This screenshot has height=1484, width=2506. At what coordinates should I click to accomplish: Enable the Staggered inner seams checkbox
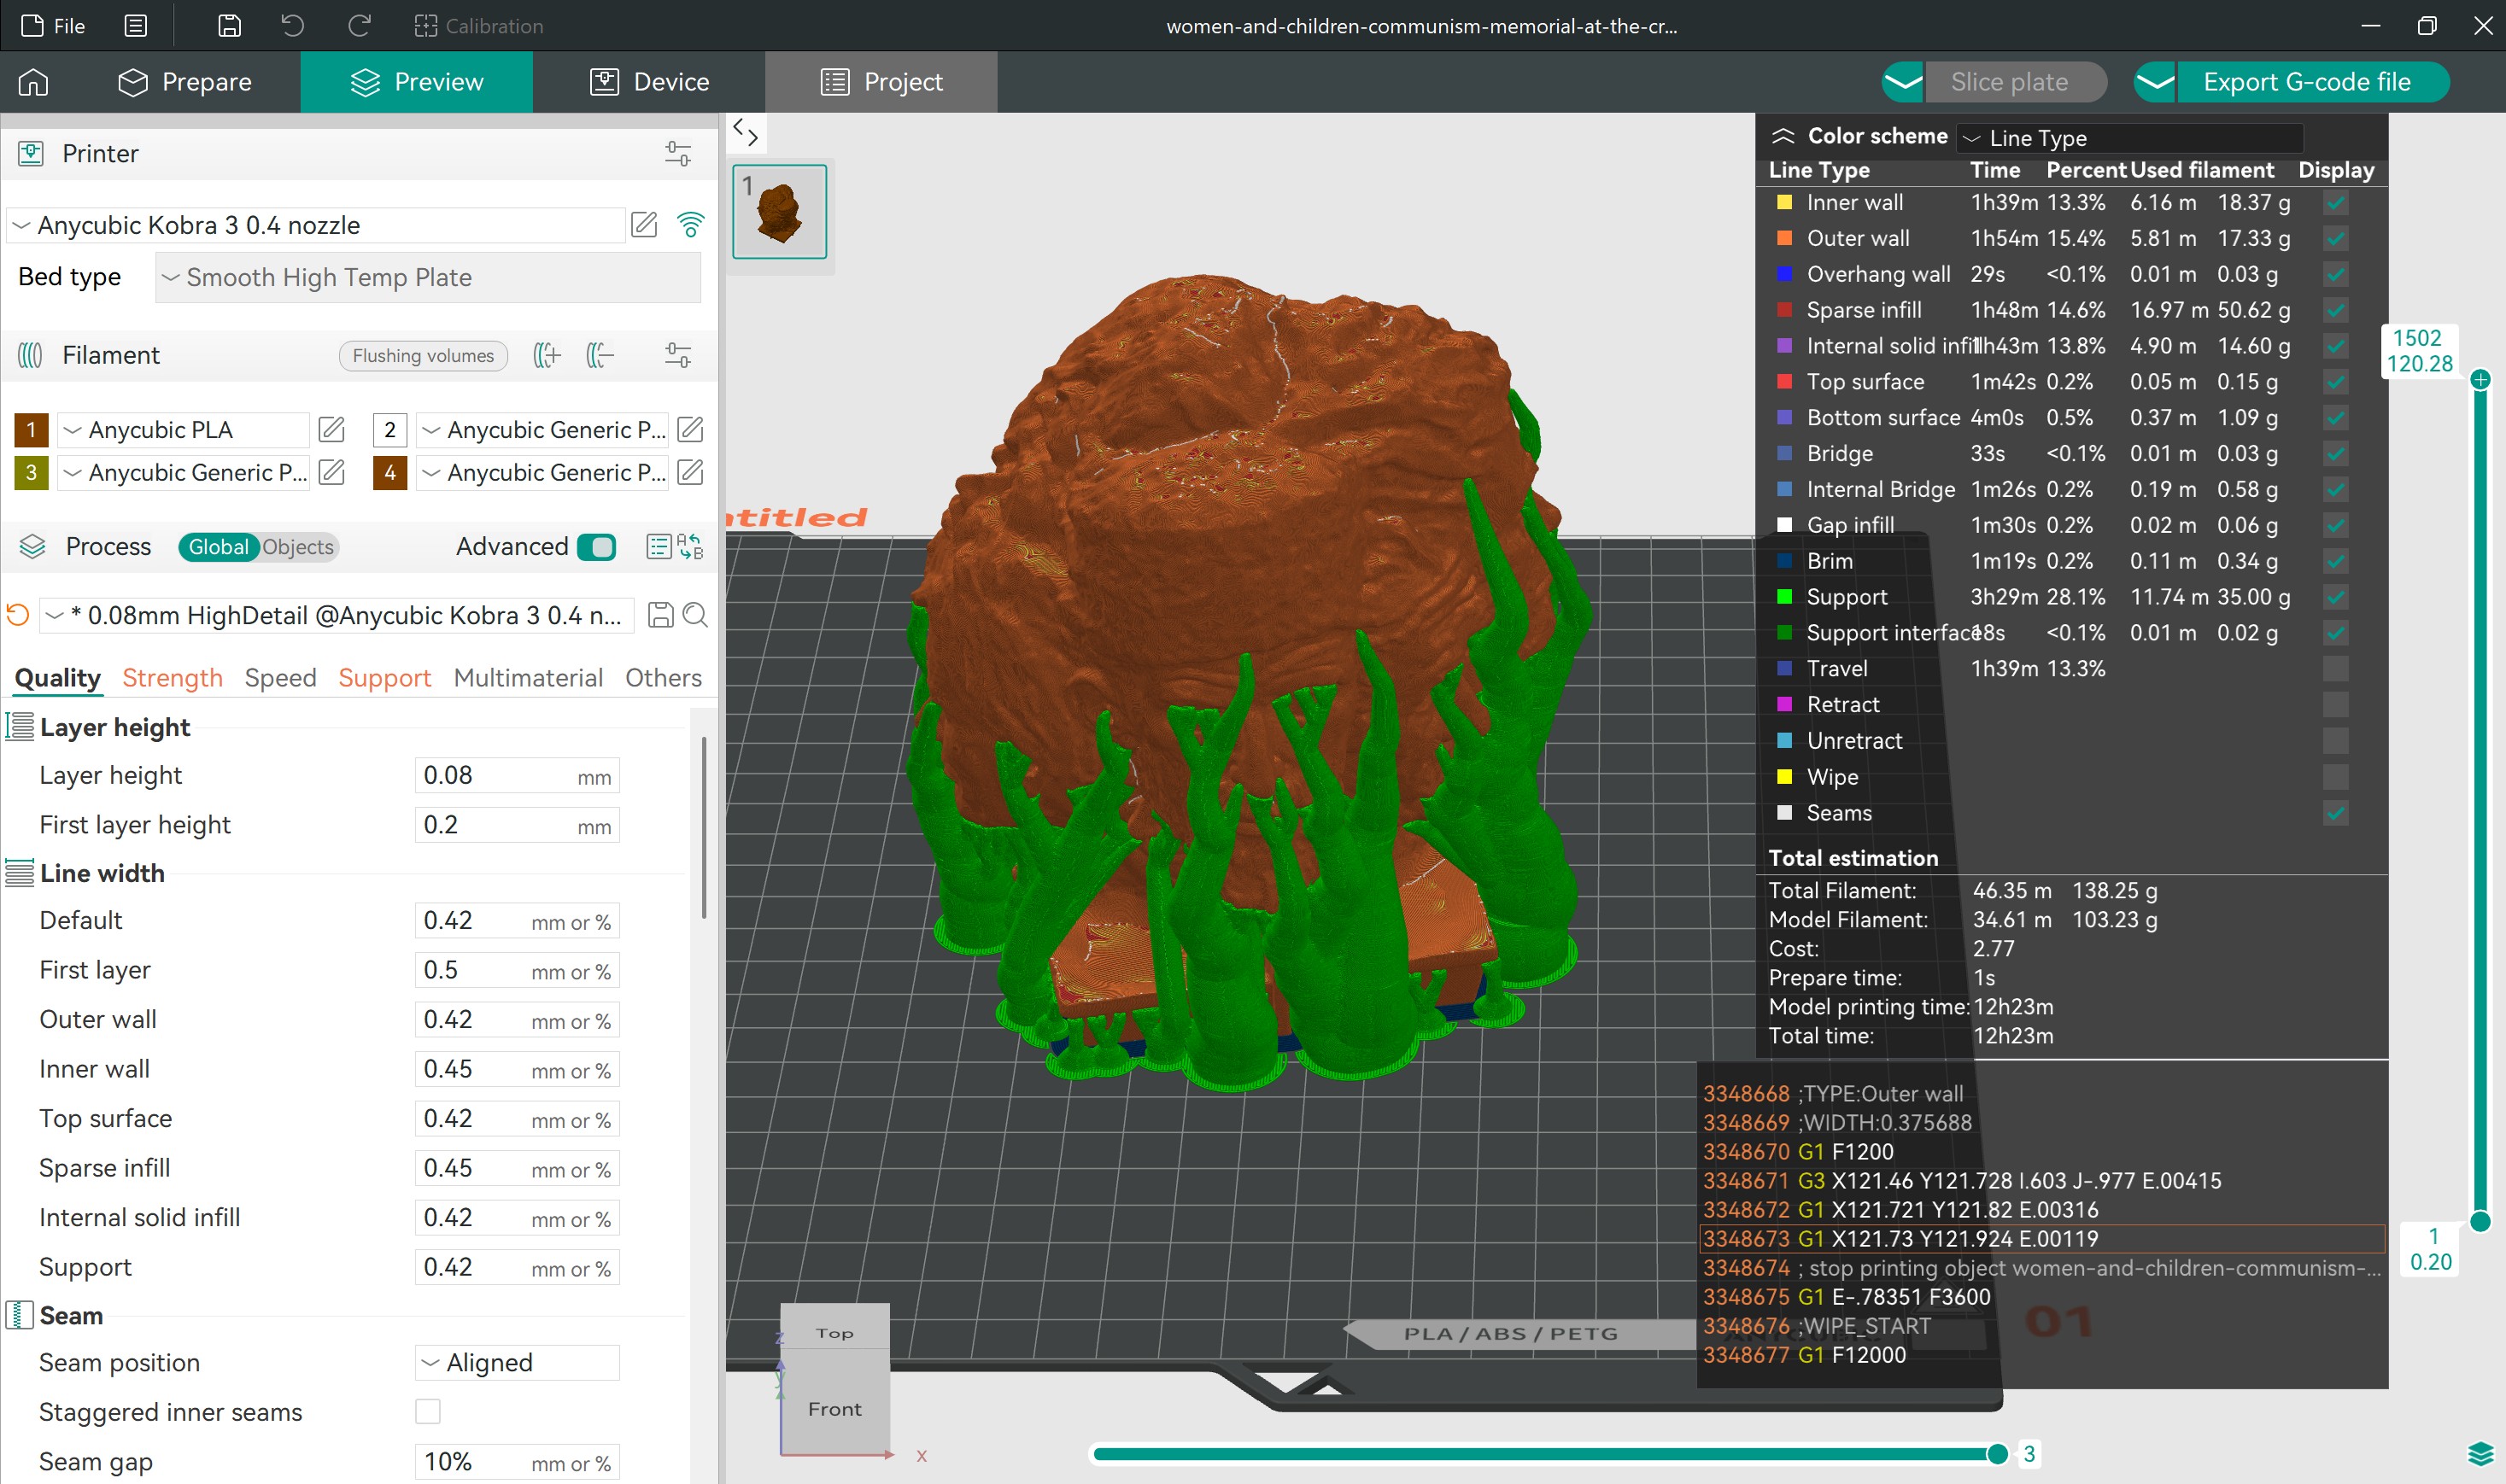(x=428, y=1411)
